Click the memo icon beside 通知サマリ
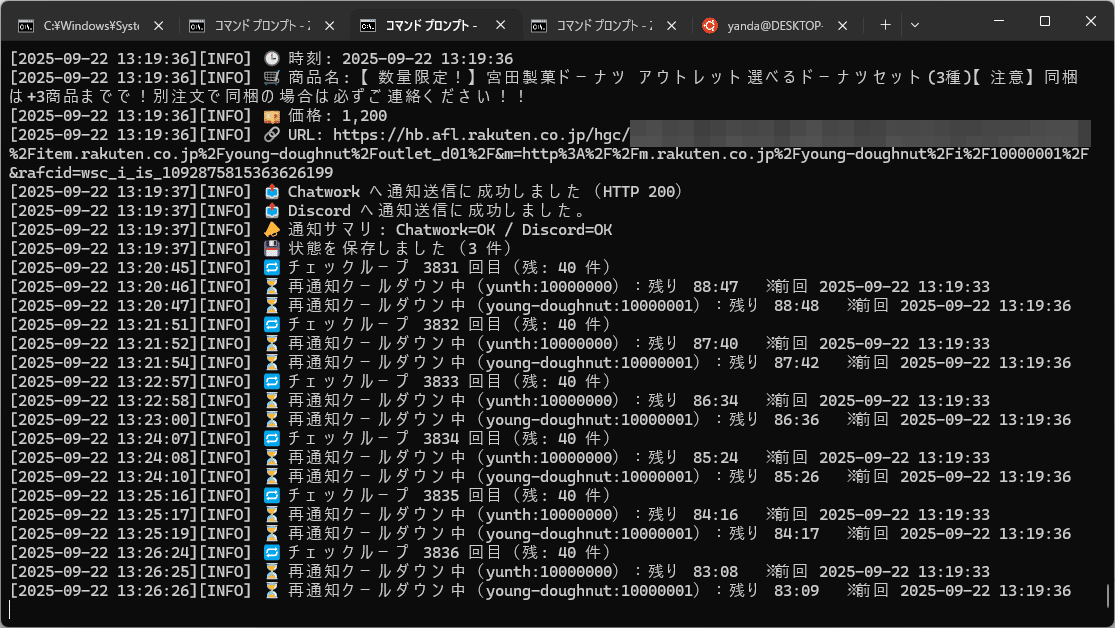This screenshot has height=628, width=1115. pos(271,229)
